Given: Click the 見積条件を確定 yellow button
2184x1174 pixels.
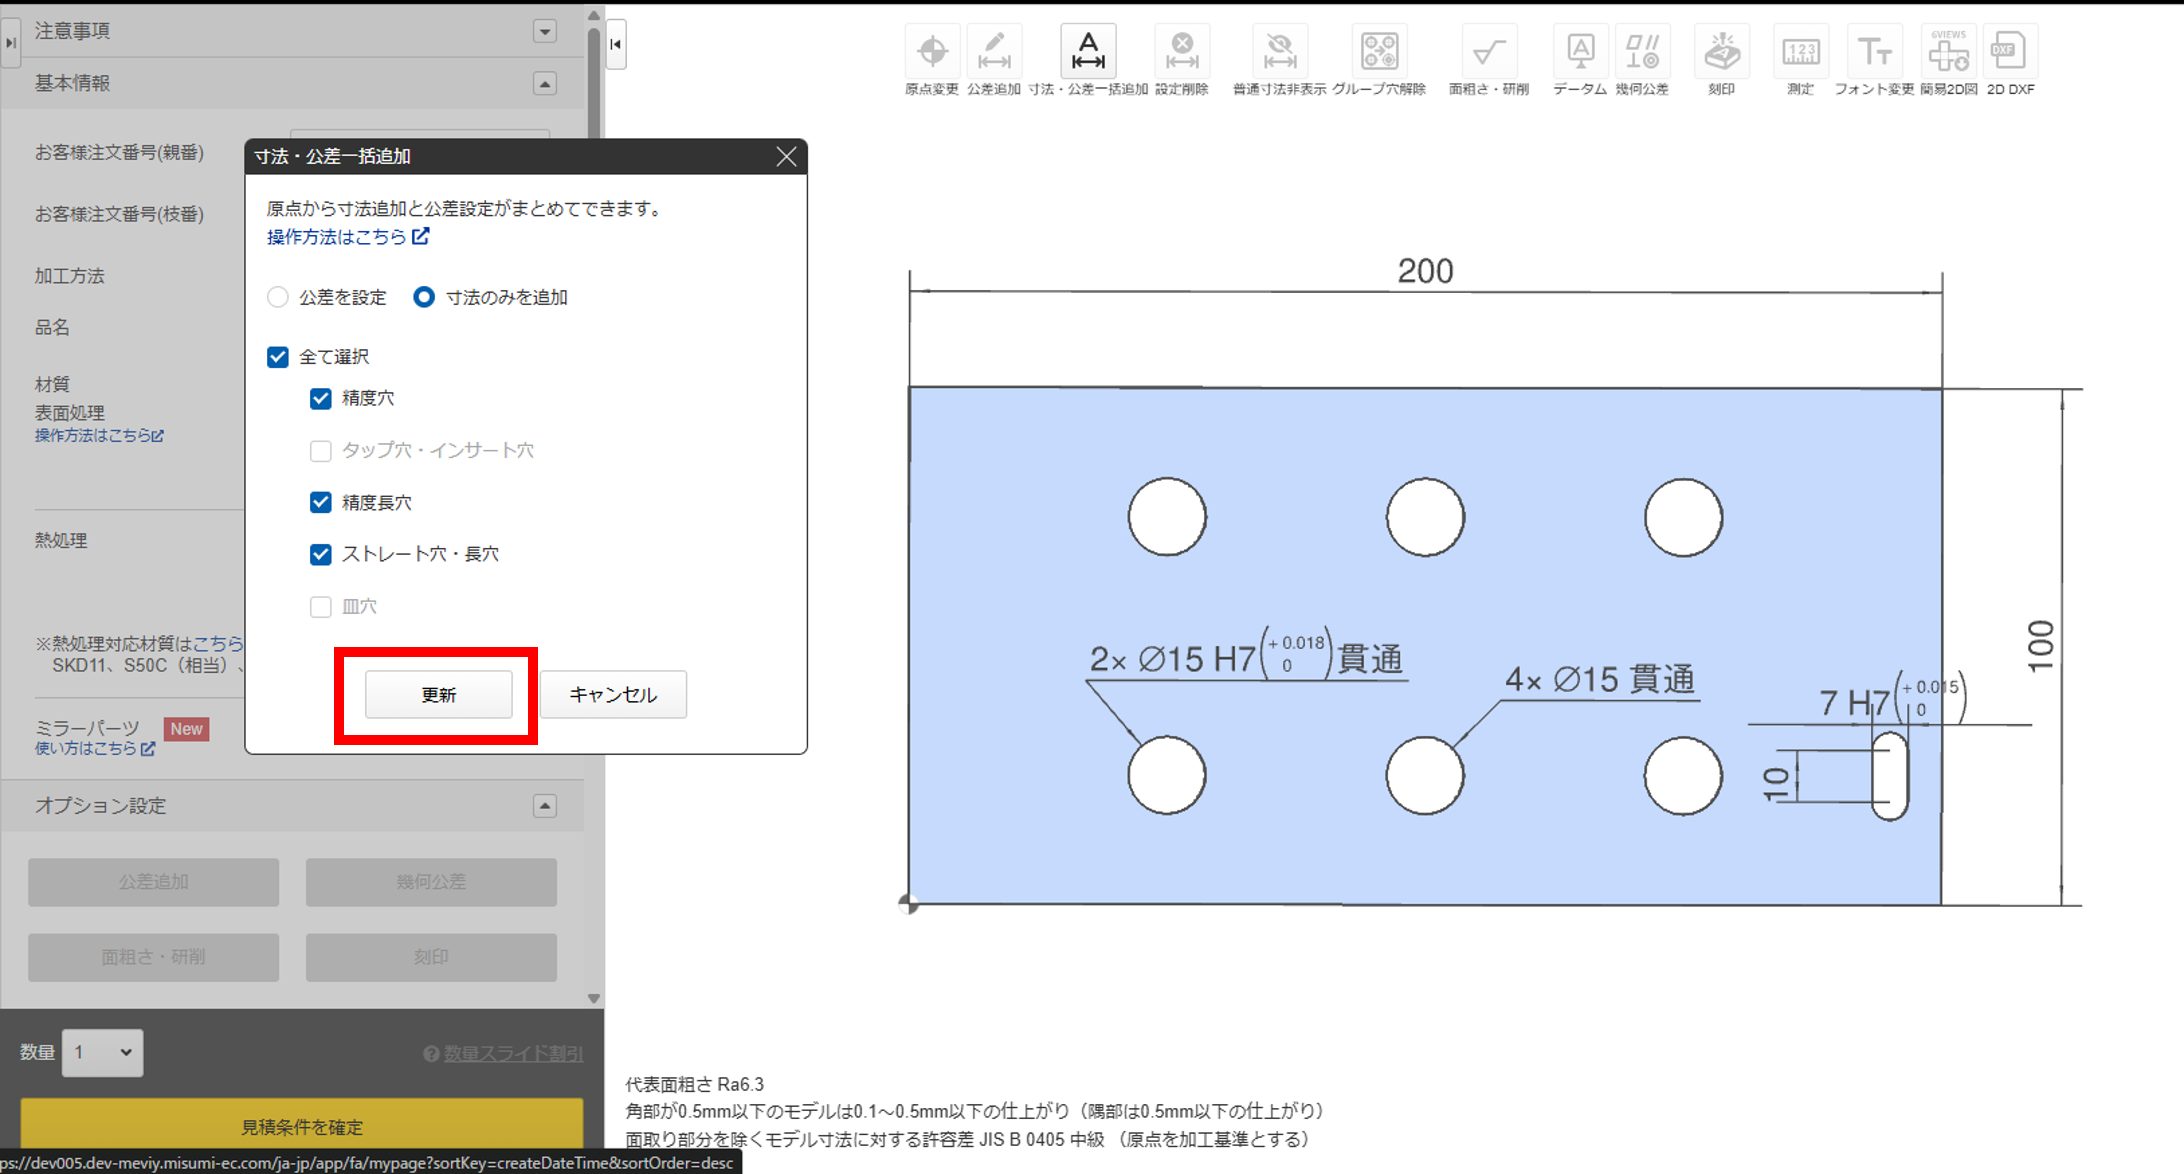Looking at the screenshot, I should 301,1126.
